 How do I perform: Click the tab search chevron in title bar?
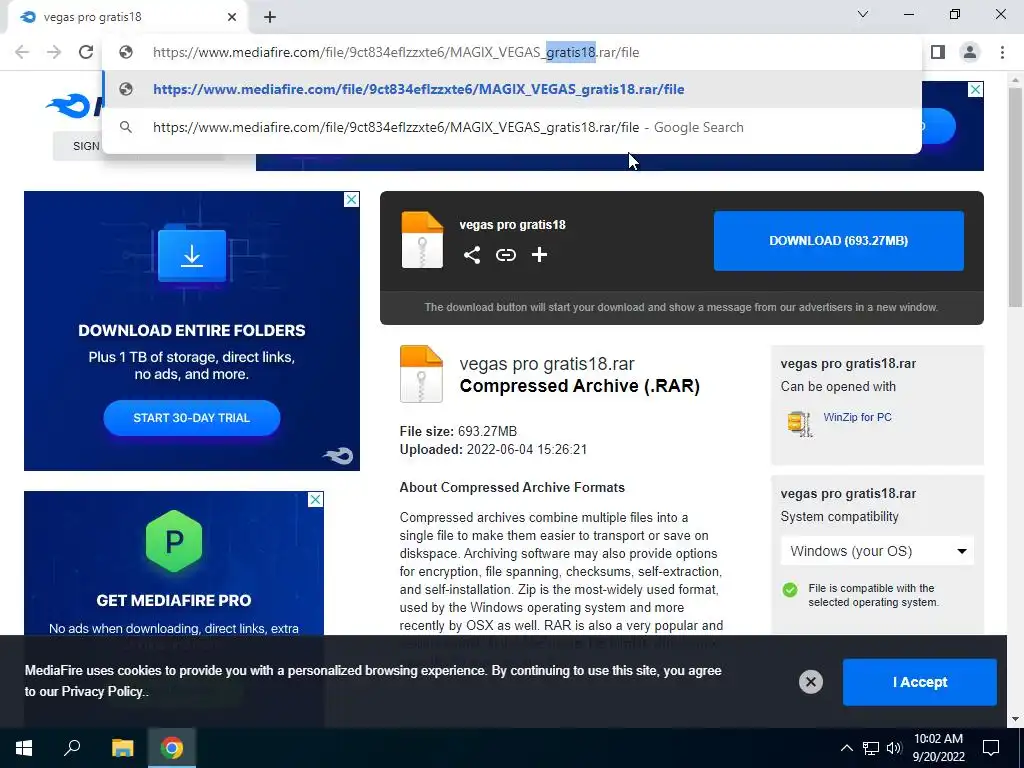tap(863, 14)
